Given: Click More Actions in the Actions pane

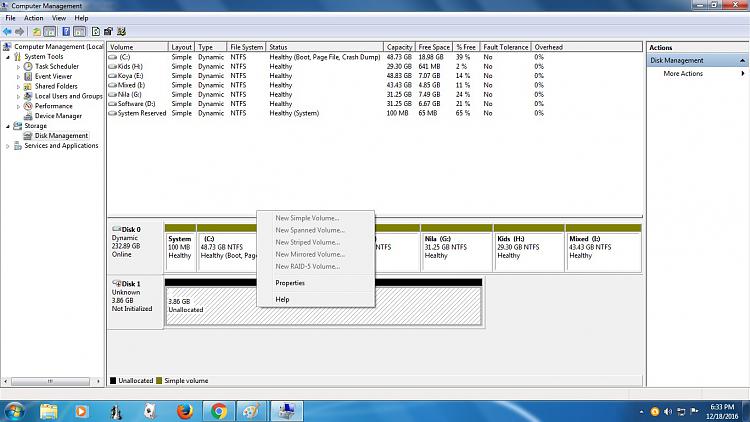Looking at the screenshot, I should [683, 73].
